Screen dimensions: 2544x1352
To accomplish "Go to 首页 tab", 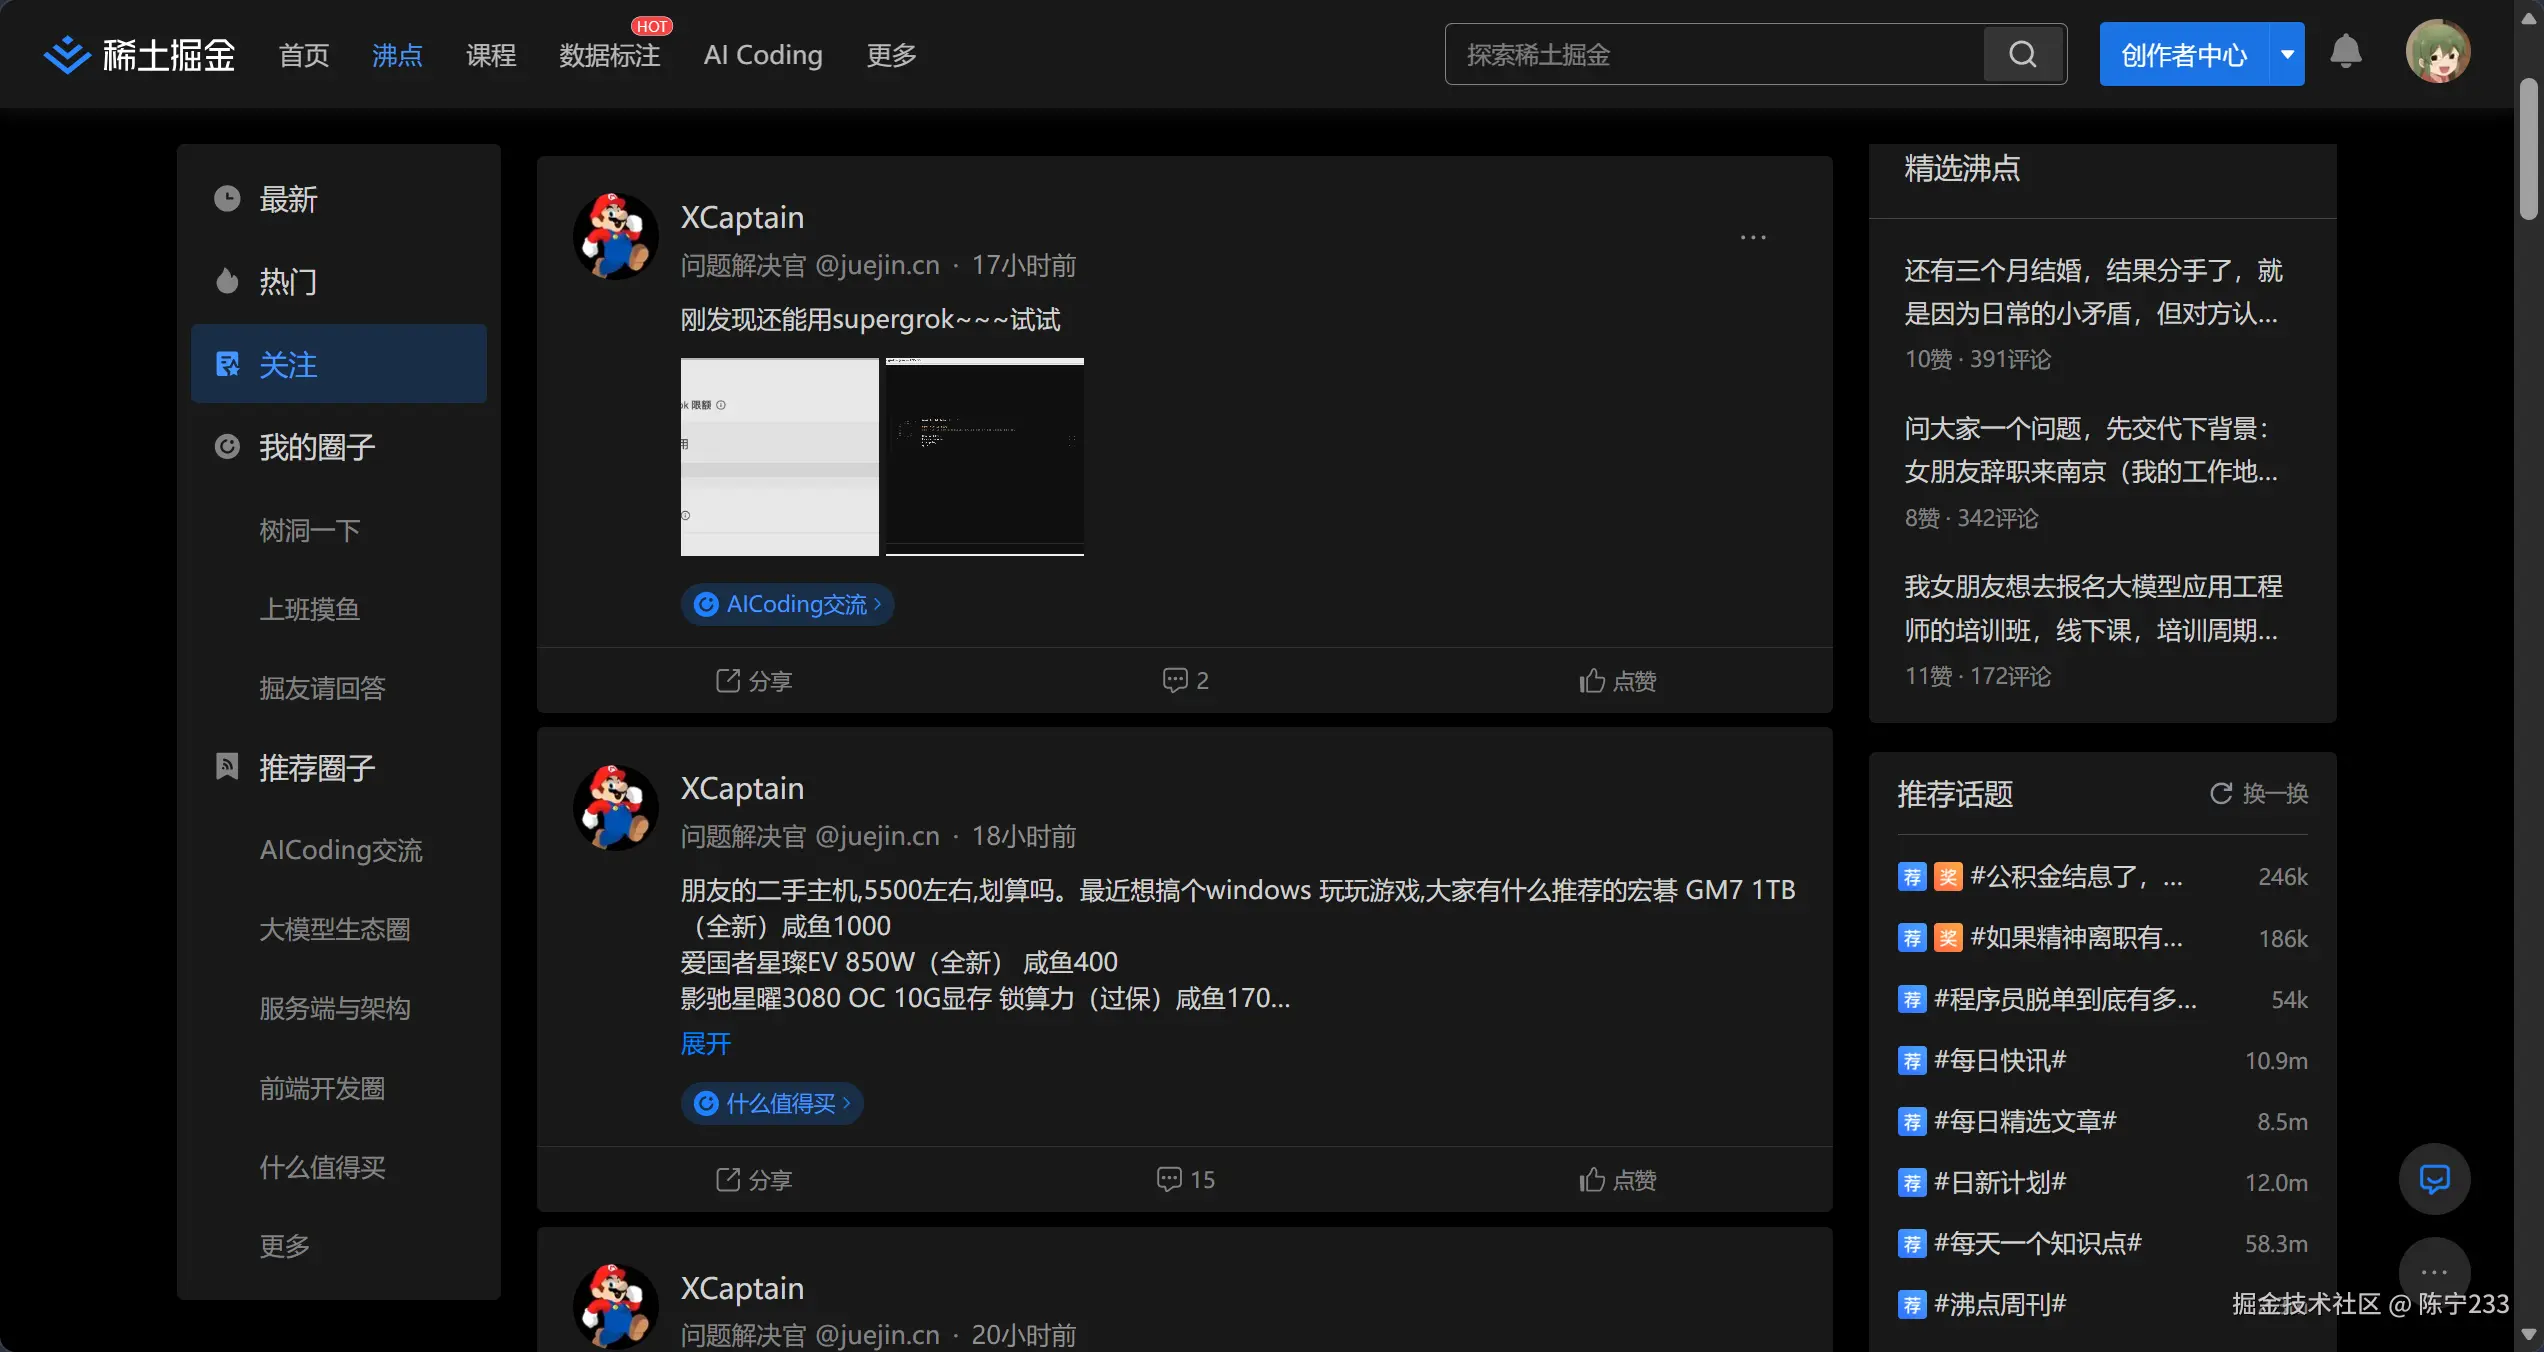I will coord(304,55).
